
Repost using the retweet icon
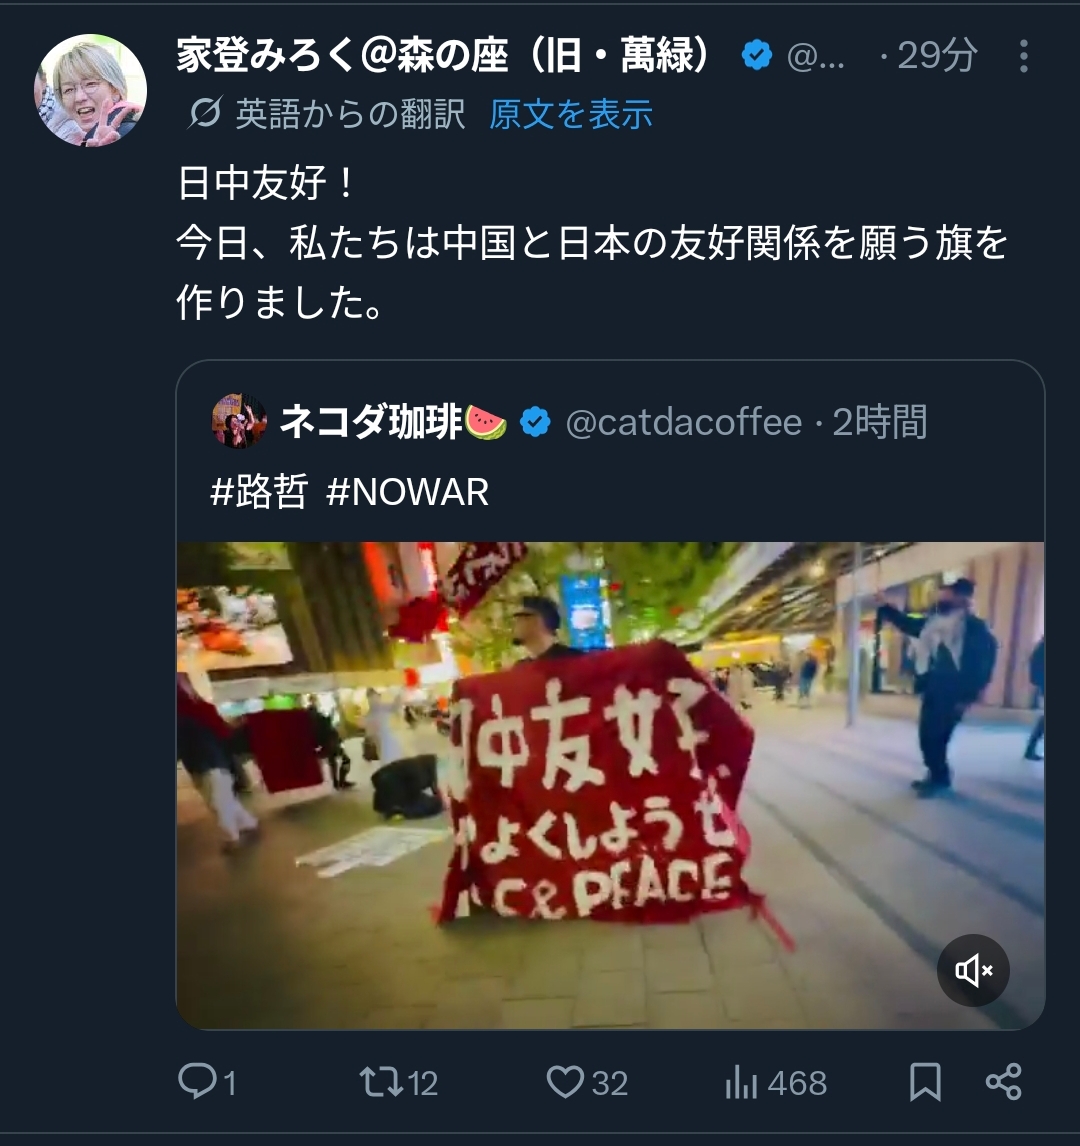point(381,1082)
